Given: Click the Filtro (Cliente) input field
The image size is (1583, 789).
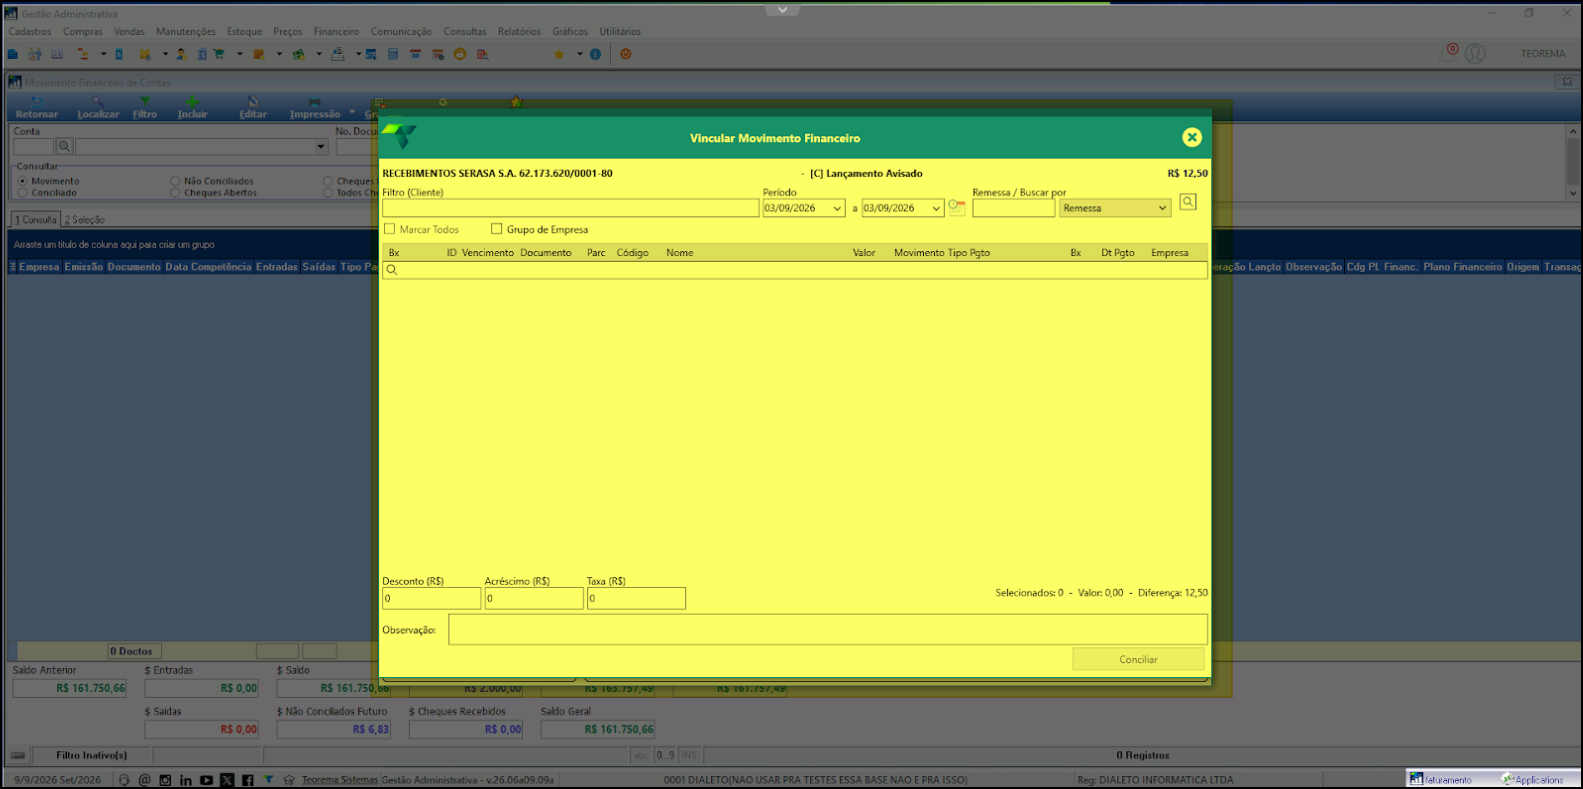Looking at the screenshot, I should (x=570, y=208).
